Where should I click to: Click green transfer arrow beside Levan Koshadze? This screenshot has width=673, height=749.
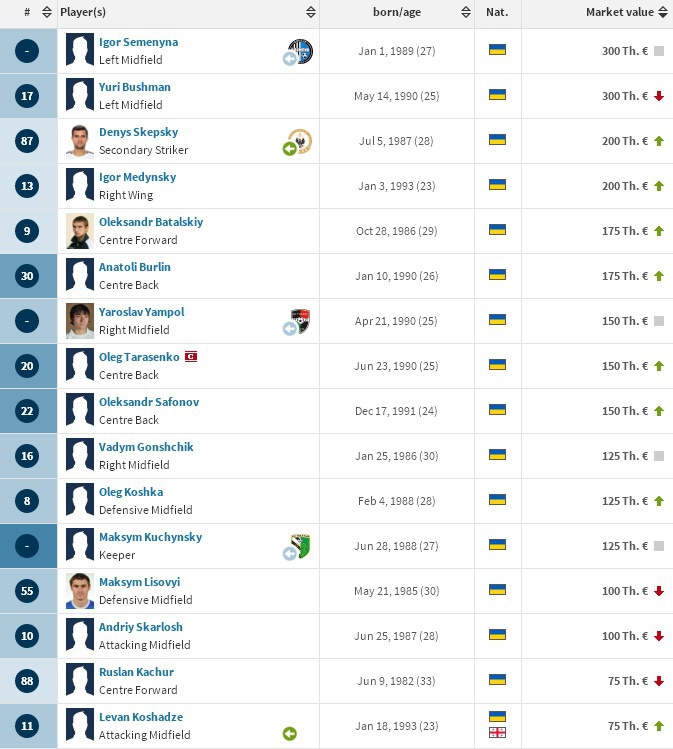(x=290, y=734)
